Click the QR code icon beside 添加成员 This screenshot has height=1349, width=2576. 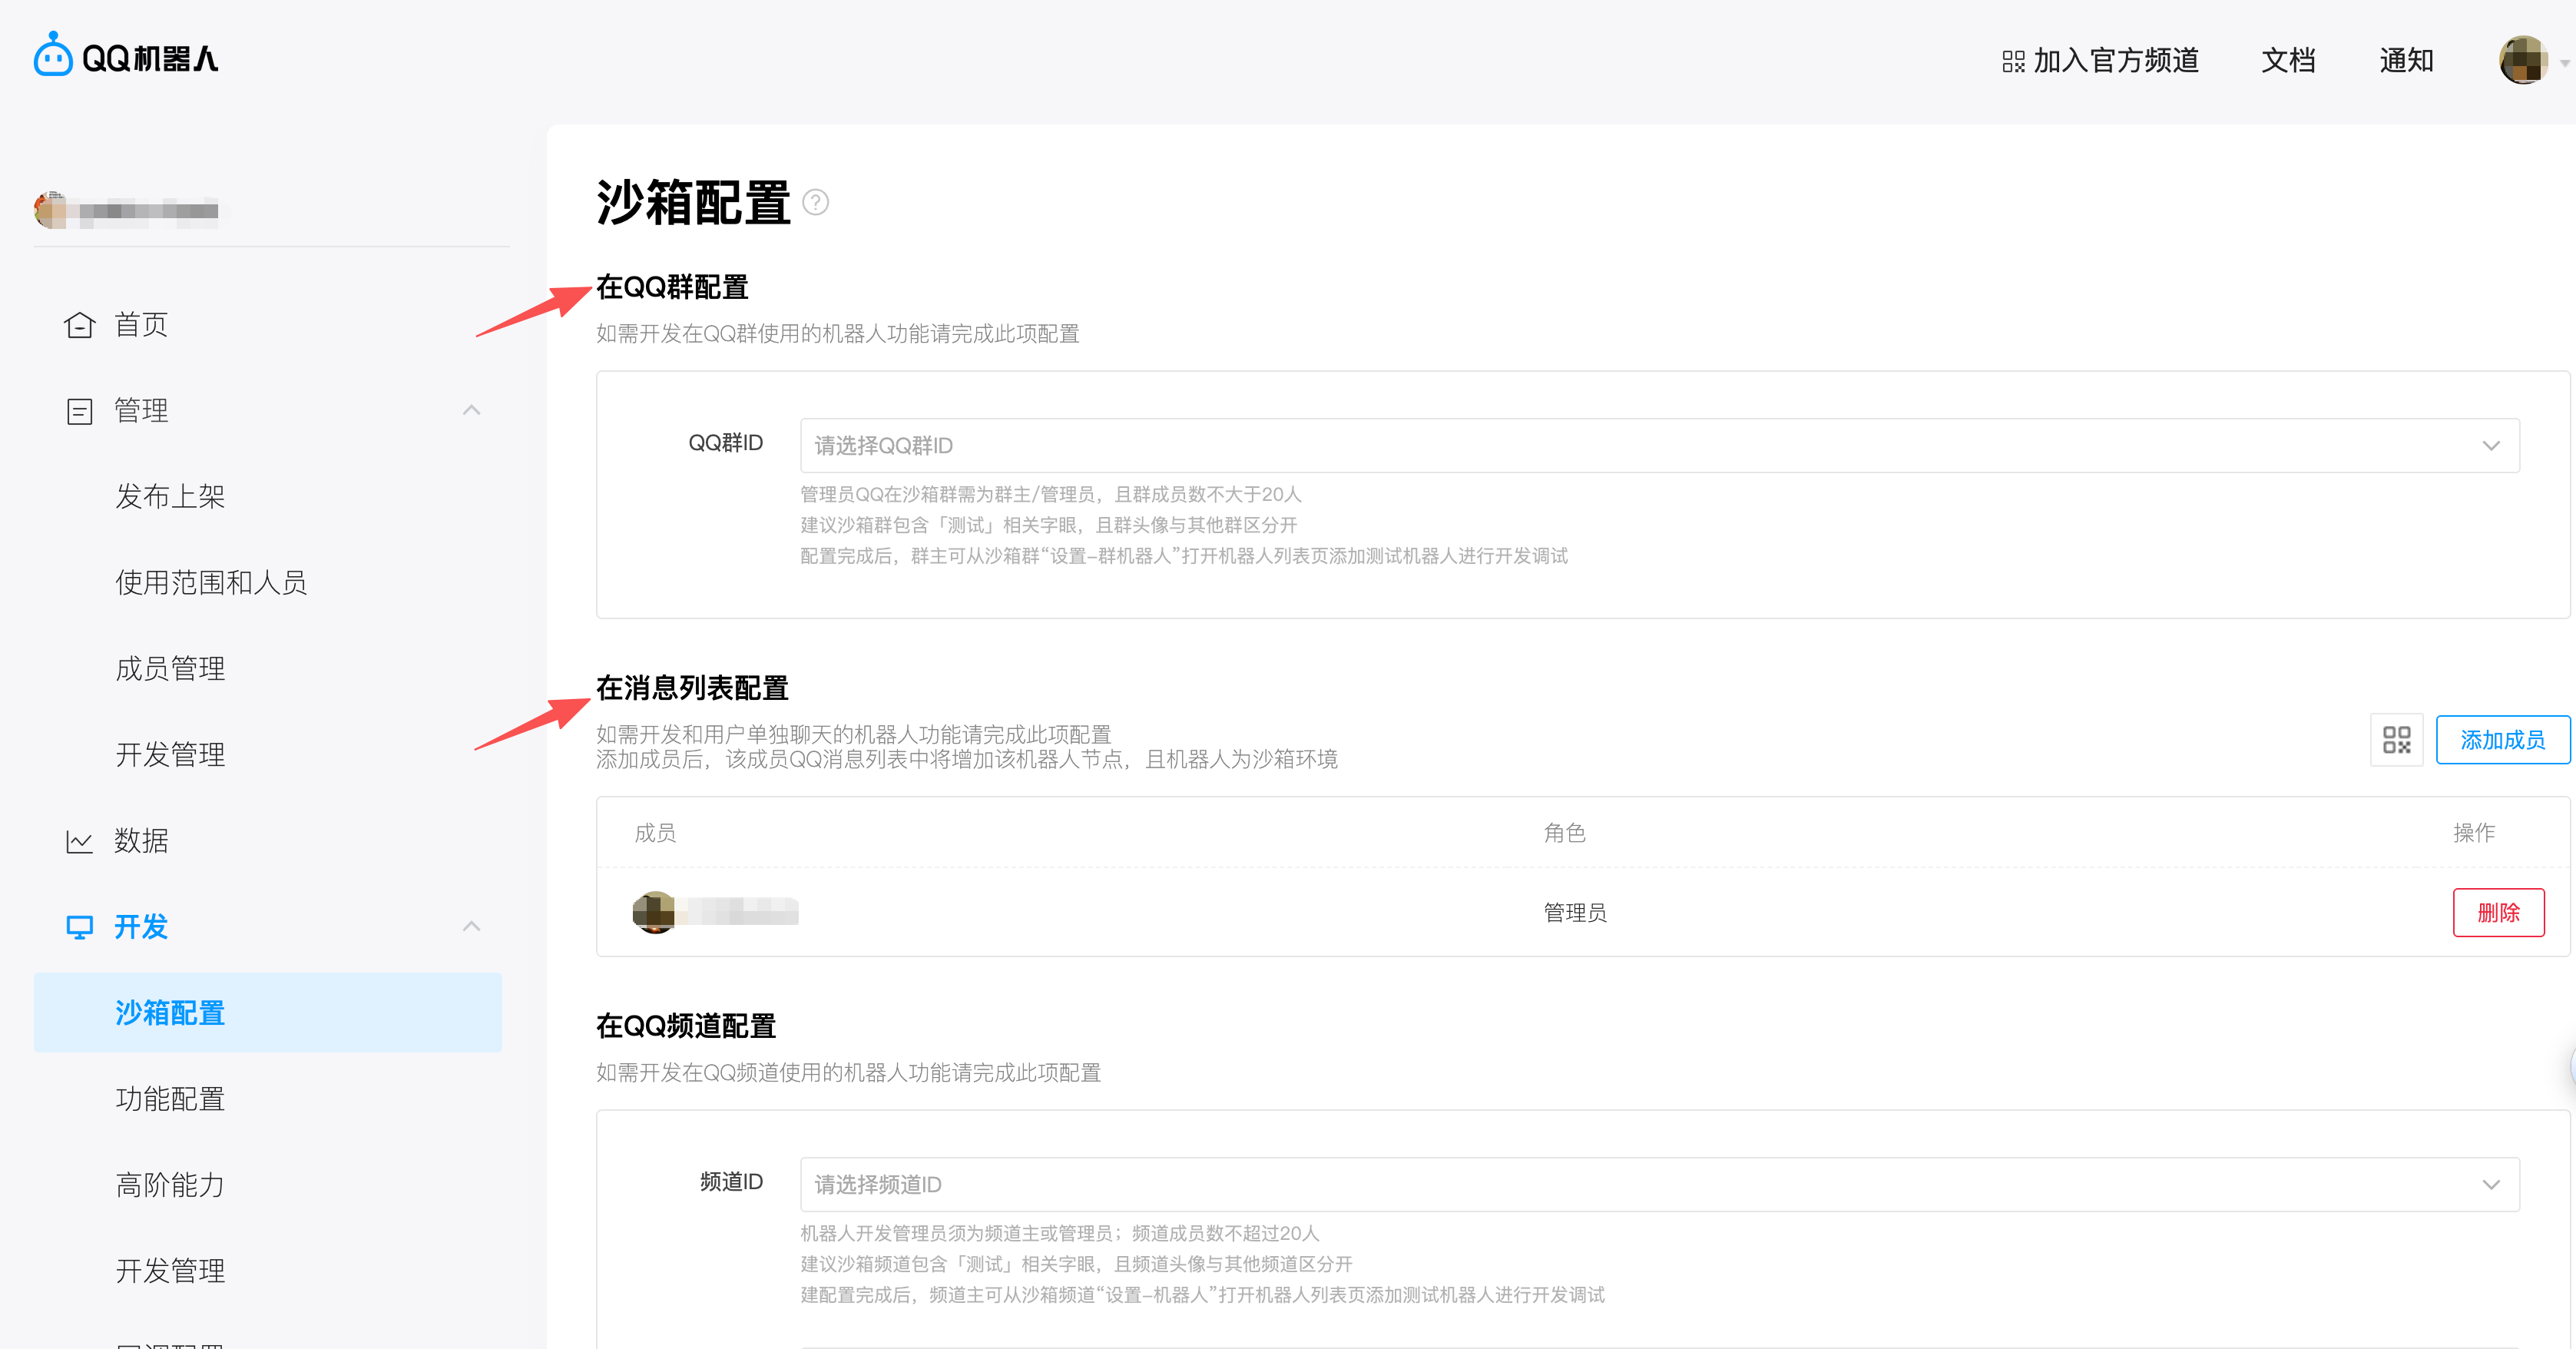tap(2396, 739)
